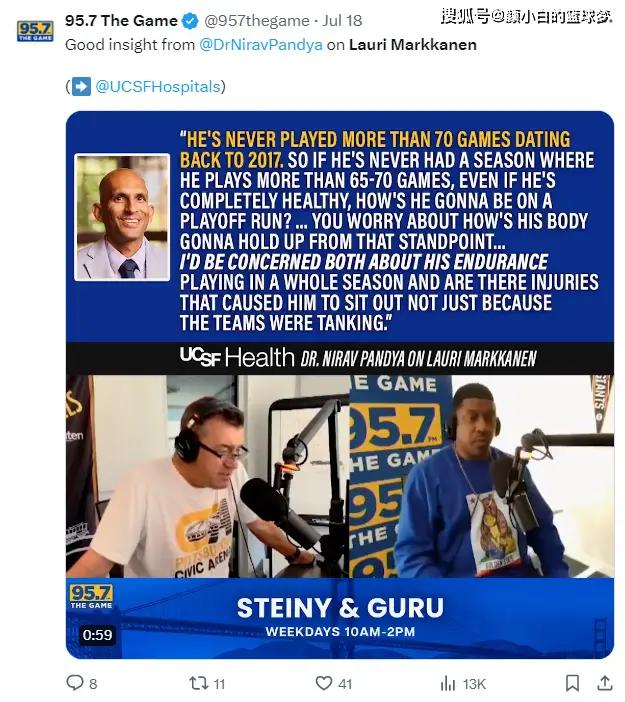Click the Lauri Markkanen bold name

click(x=413, y=45)
